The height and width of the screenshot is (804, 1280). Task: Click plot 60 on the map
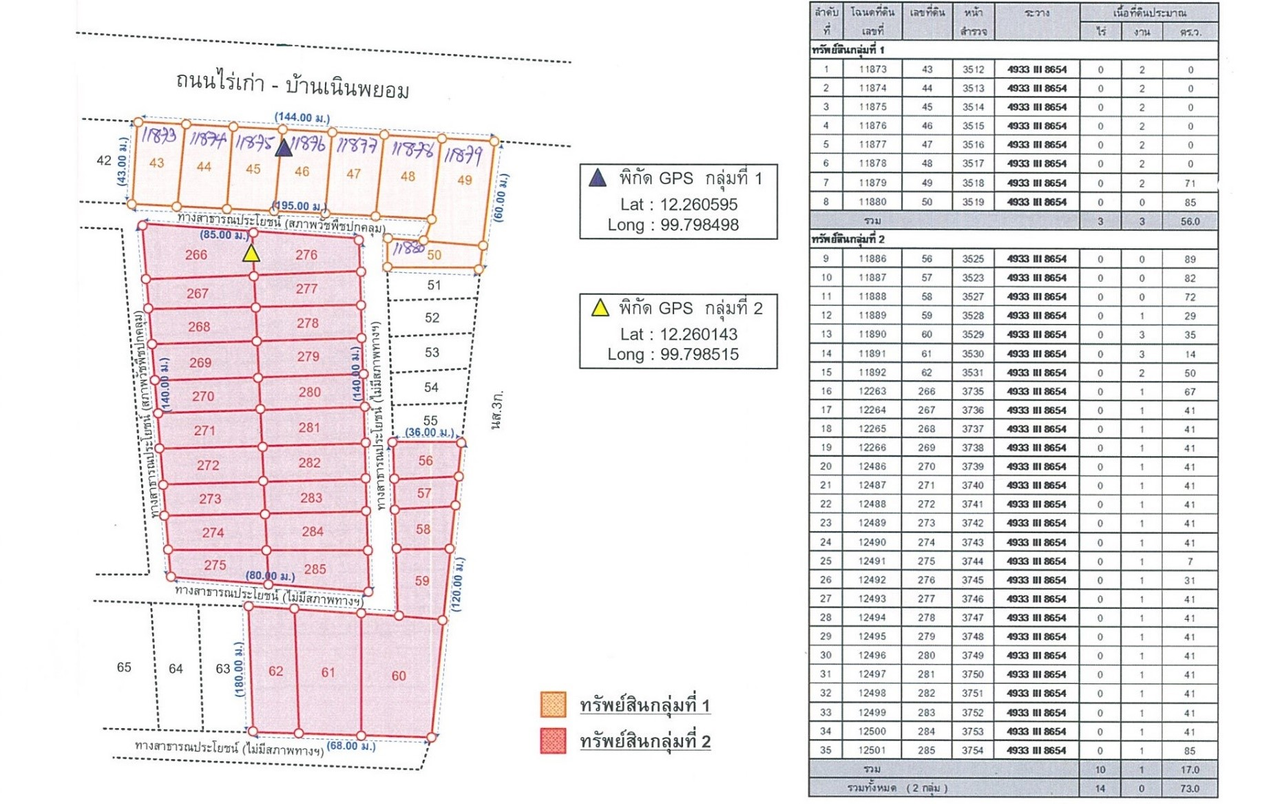pos(399,676)
